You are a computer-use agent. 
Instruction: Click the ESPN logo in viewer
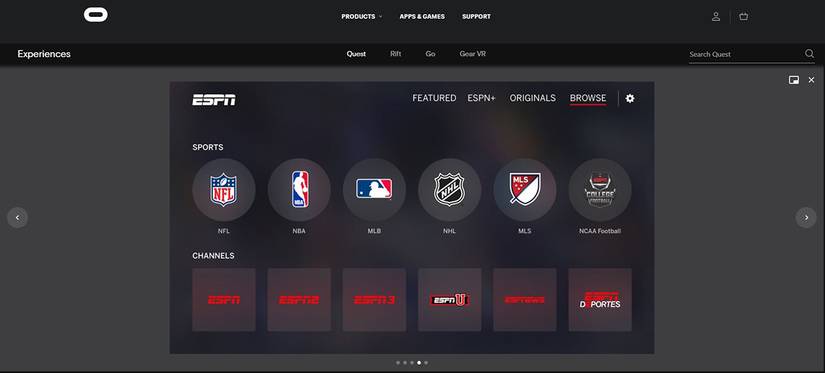[x=214, y=100]
